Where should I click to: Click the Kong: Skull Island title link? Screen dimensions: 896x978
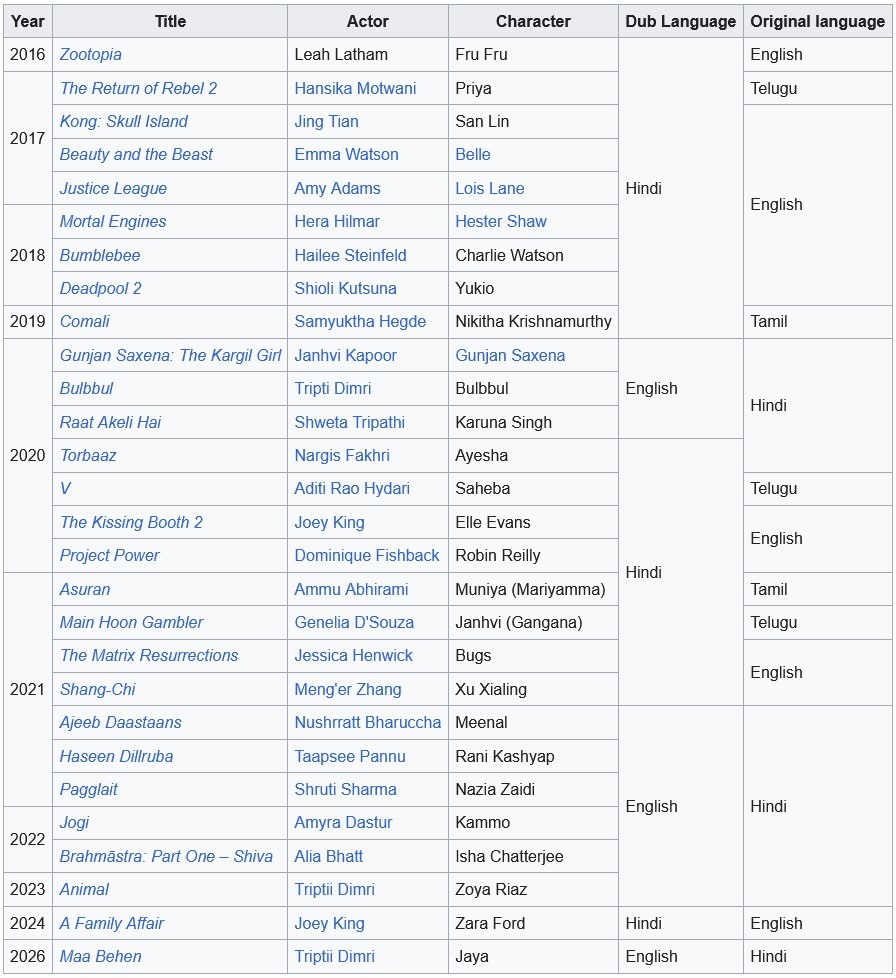[x=123, y=121]
